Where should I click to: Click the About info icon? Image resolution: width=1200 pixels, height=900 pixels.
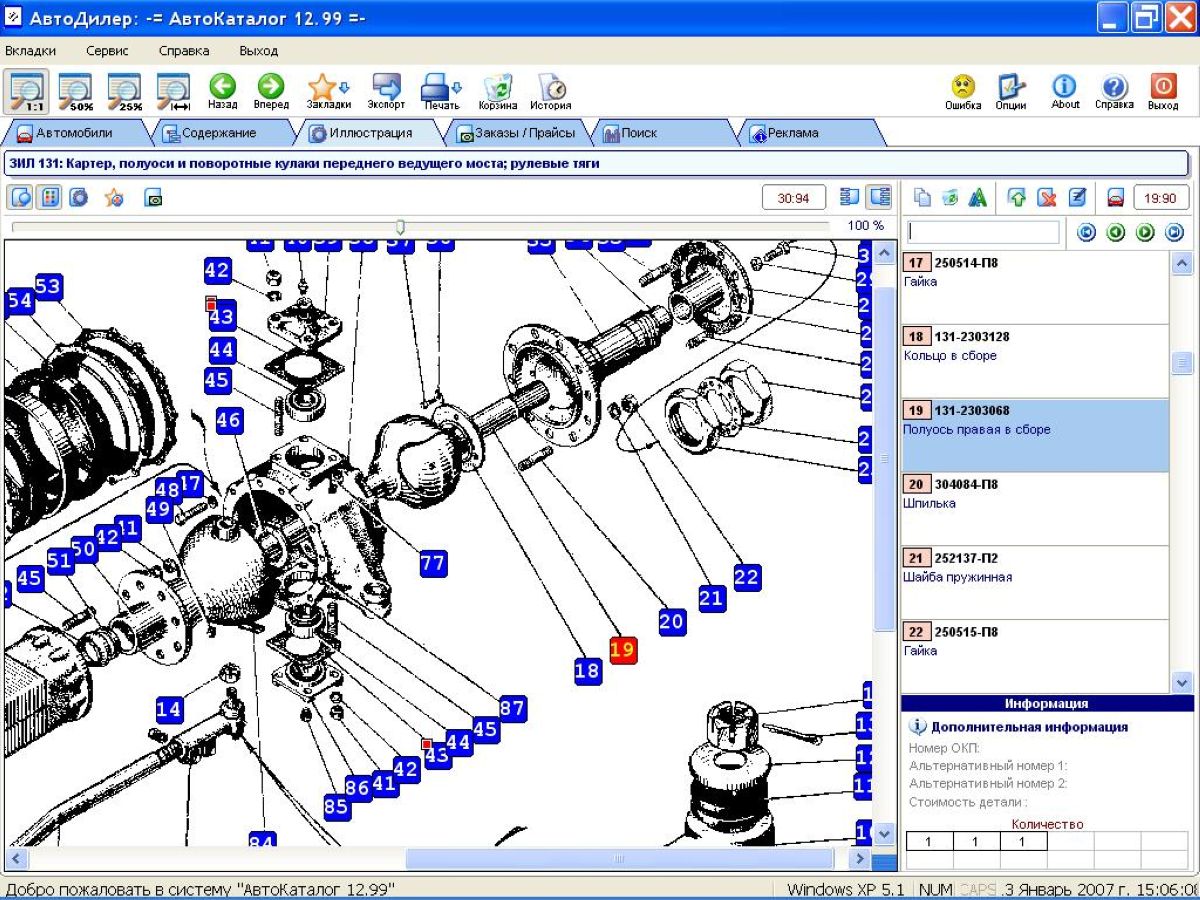[x=1065, y=90]
